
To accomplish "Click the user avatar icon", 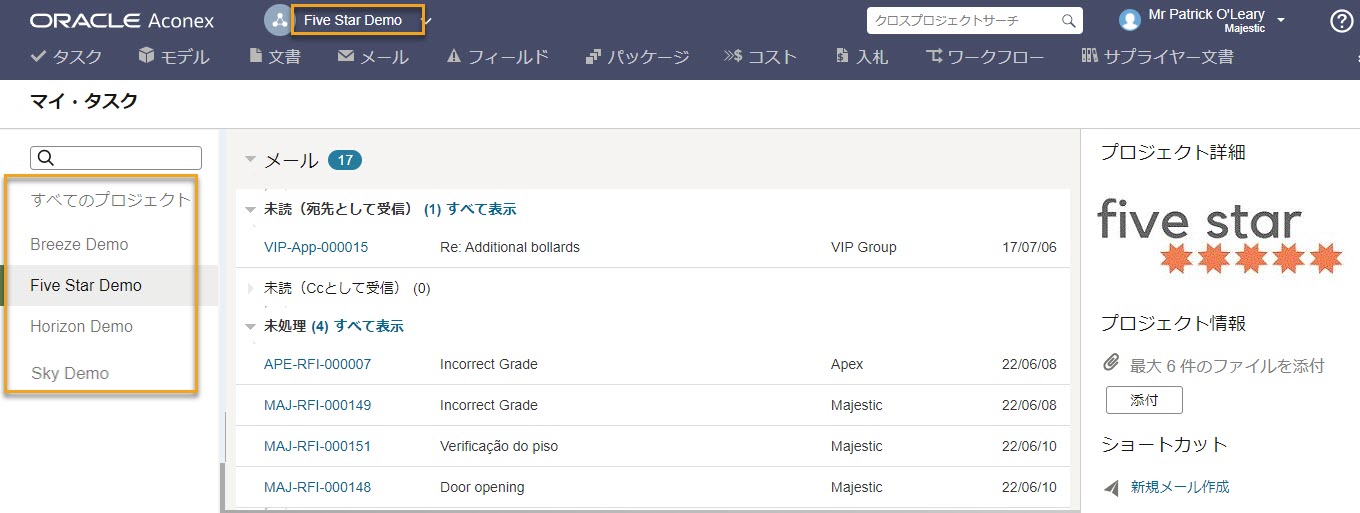I will pyautogui.click(x=1130, y=20).
